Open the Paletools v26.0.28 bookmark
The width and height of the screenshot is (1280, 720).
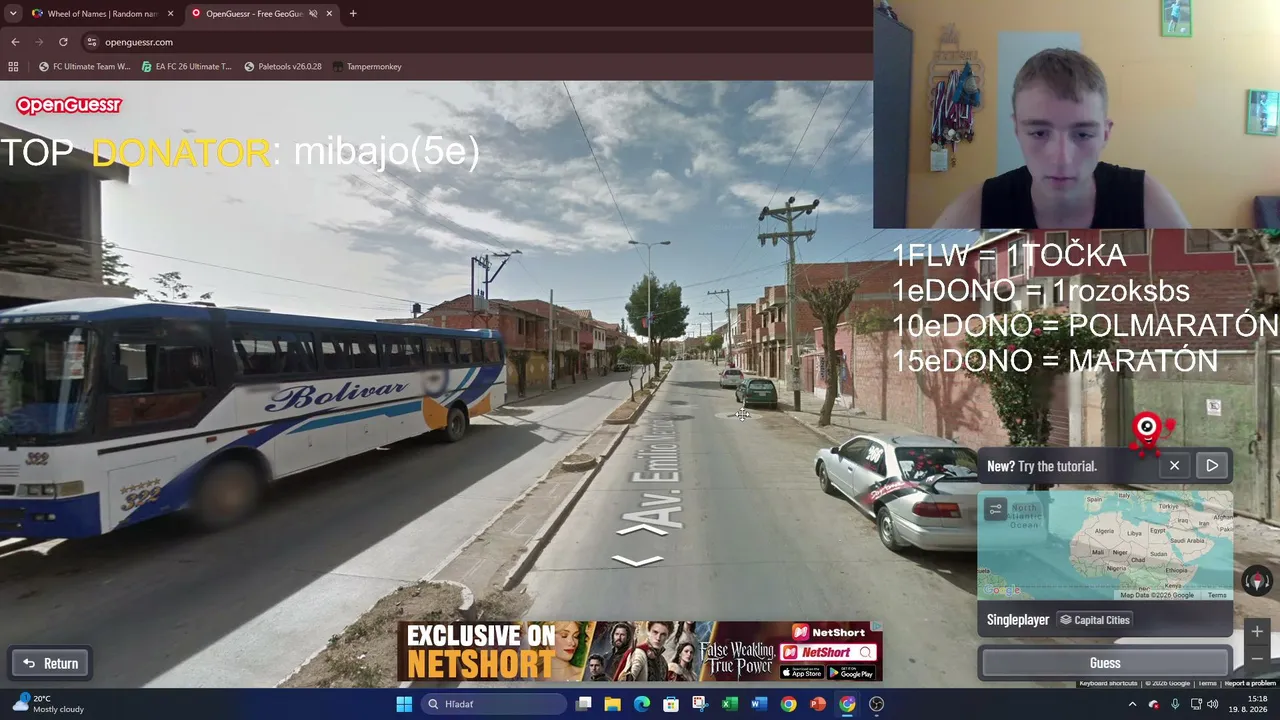point(283,67)
